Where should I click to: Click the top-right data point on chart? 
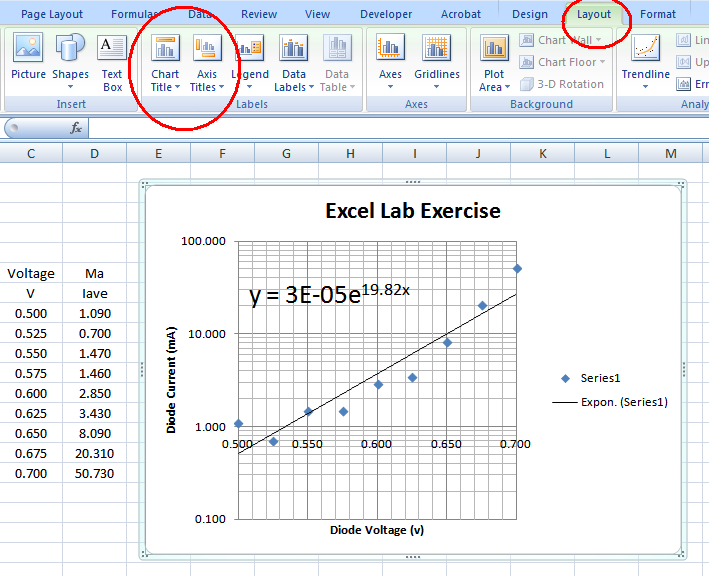tap(517, 269)
